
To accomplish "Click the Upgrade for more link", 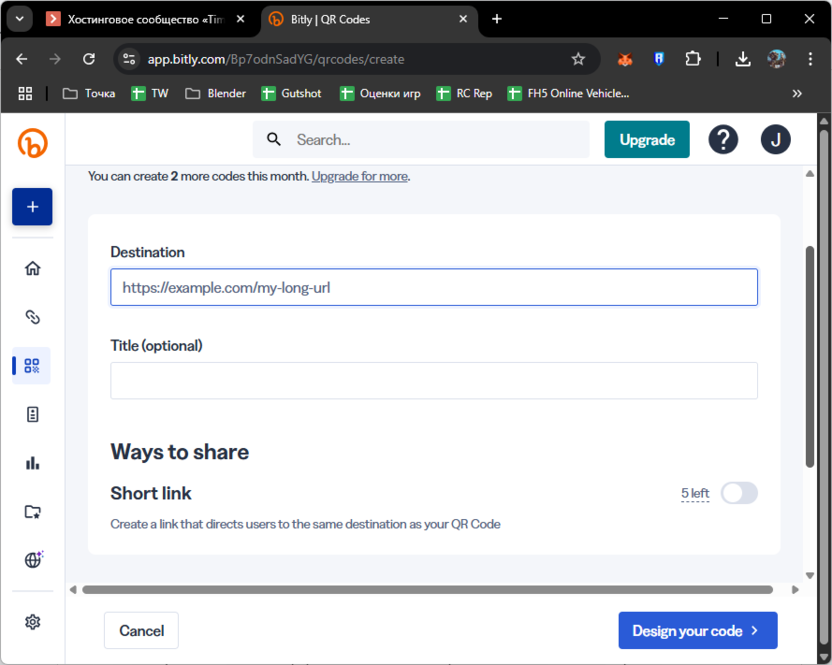I will pyautogui.click(x=359, y=176).
